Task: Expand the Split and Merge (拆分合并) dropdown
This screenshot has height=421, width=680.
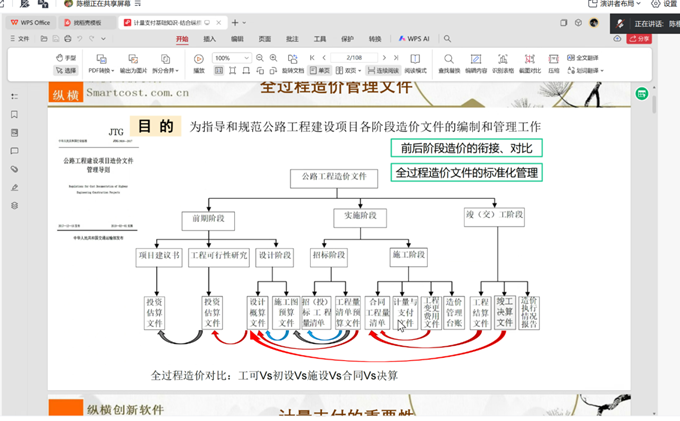Action: 166,71
